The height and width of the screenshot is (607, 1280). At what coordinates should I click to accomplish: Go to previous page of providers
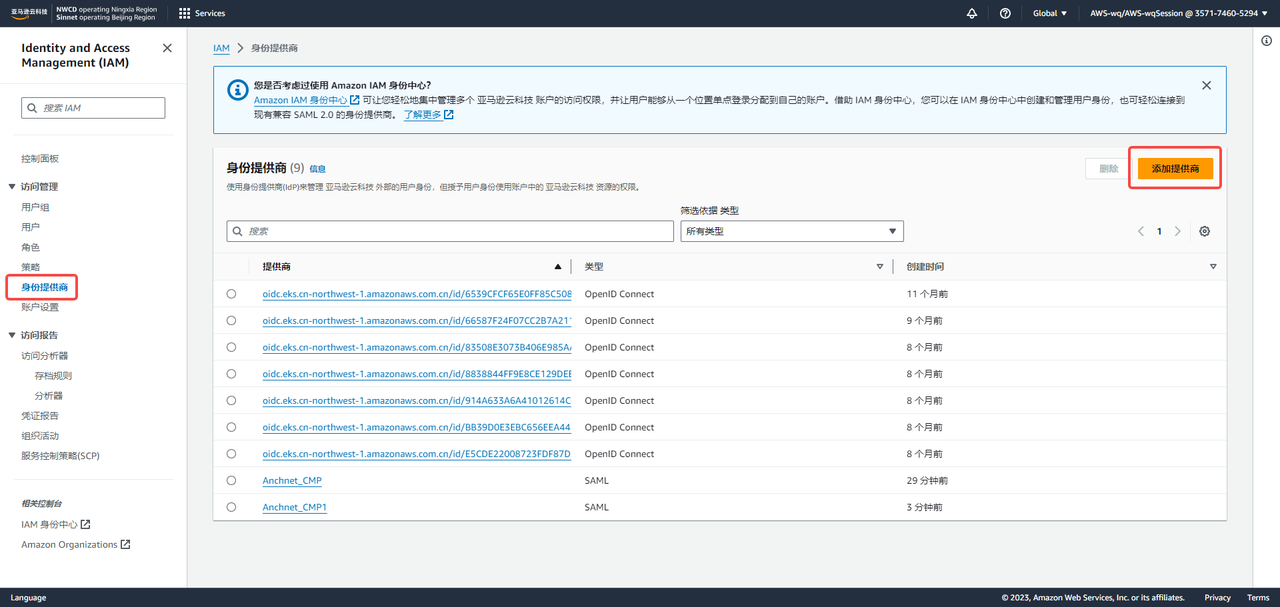point(1141,231)
